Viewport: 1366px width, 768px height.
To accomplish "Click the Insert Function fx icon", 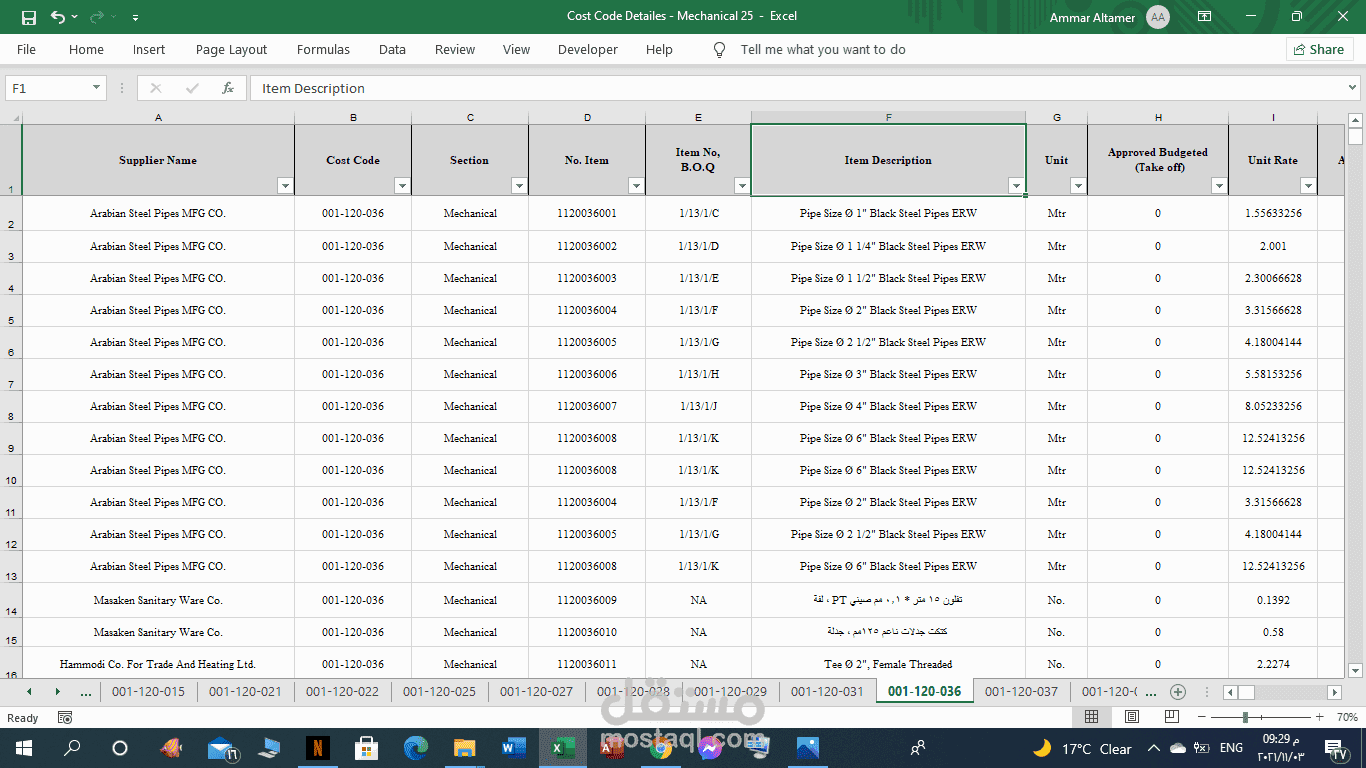I will click(228, 88).
